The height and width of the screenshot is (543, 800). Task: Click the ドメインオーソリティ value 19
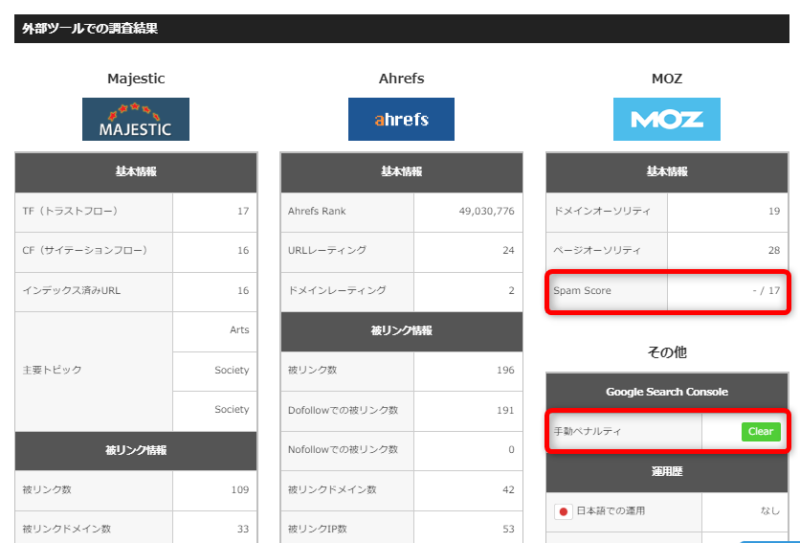click(x=774, y=211)
